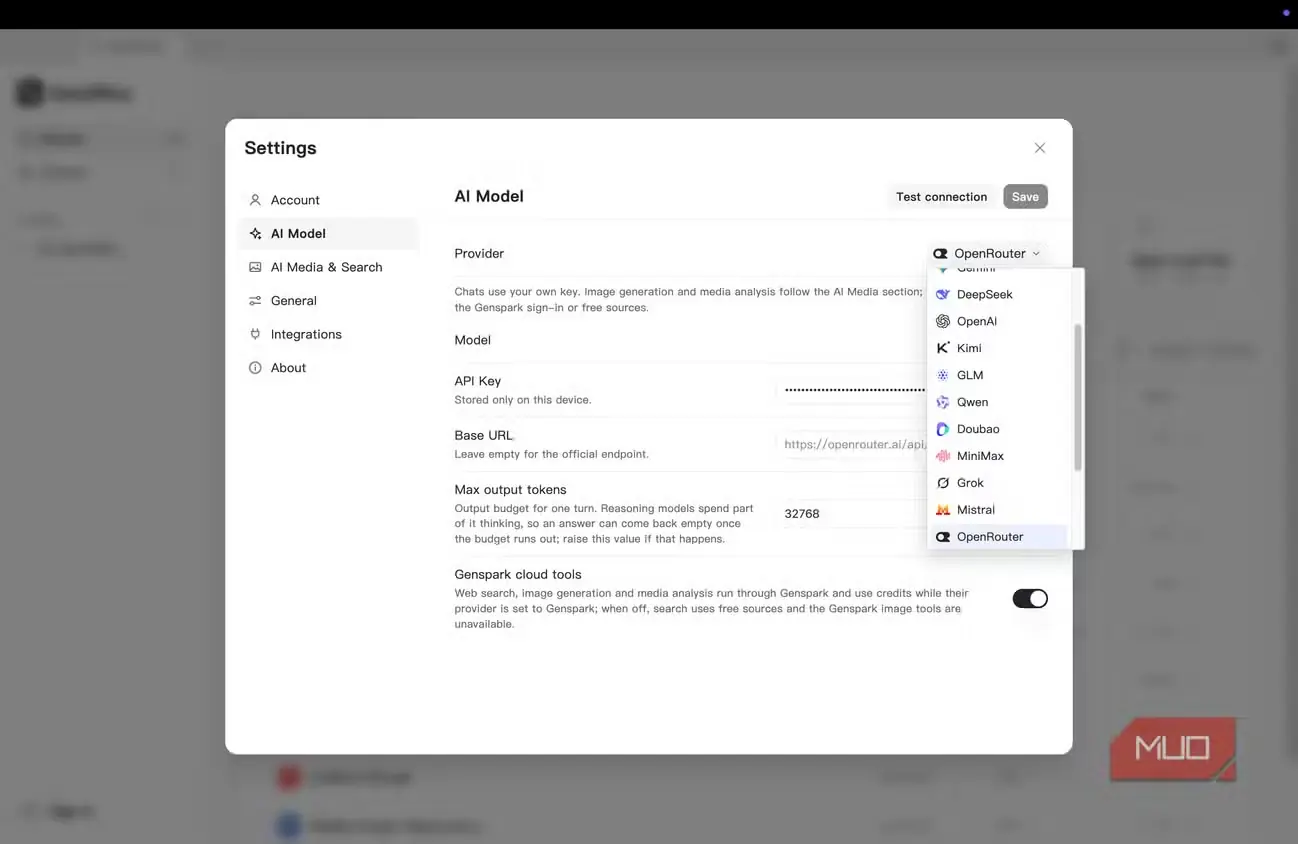Screen dimensions: 1298x844
Task: Close the Settings dialog
Action: coord(1040,148)
